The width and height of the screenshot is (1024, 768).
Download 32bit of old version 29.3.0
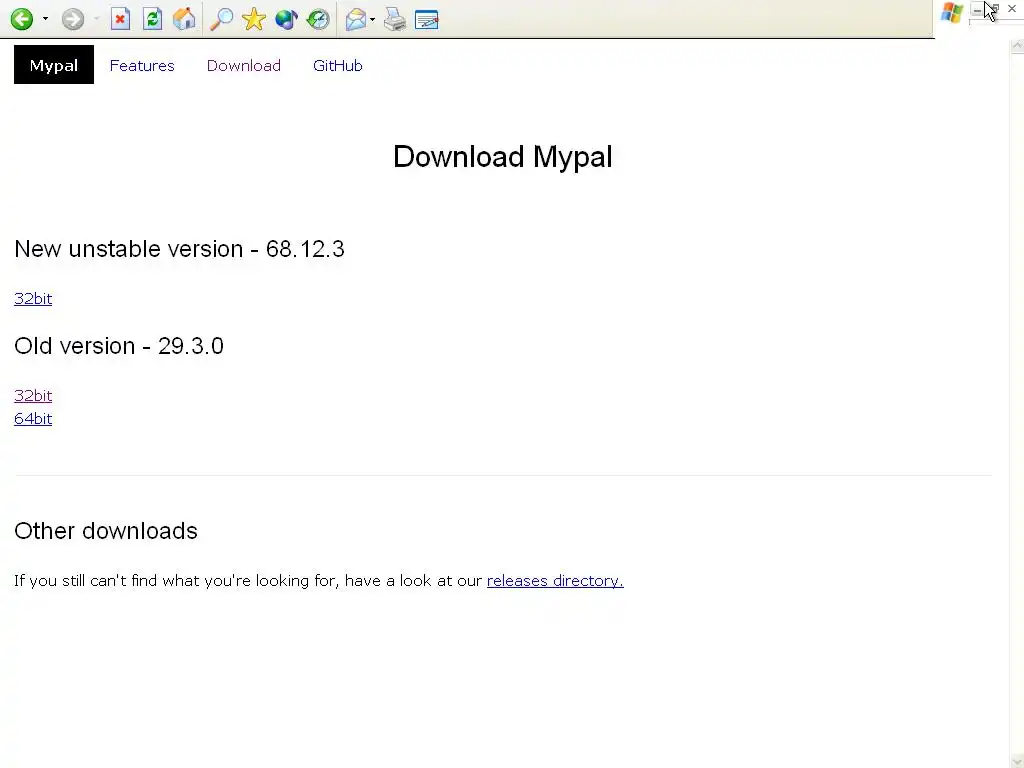33,395
